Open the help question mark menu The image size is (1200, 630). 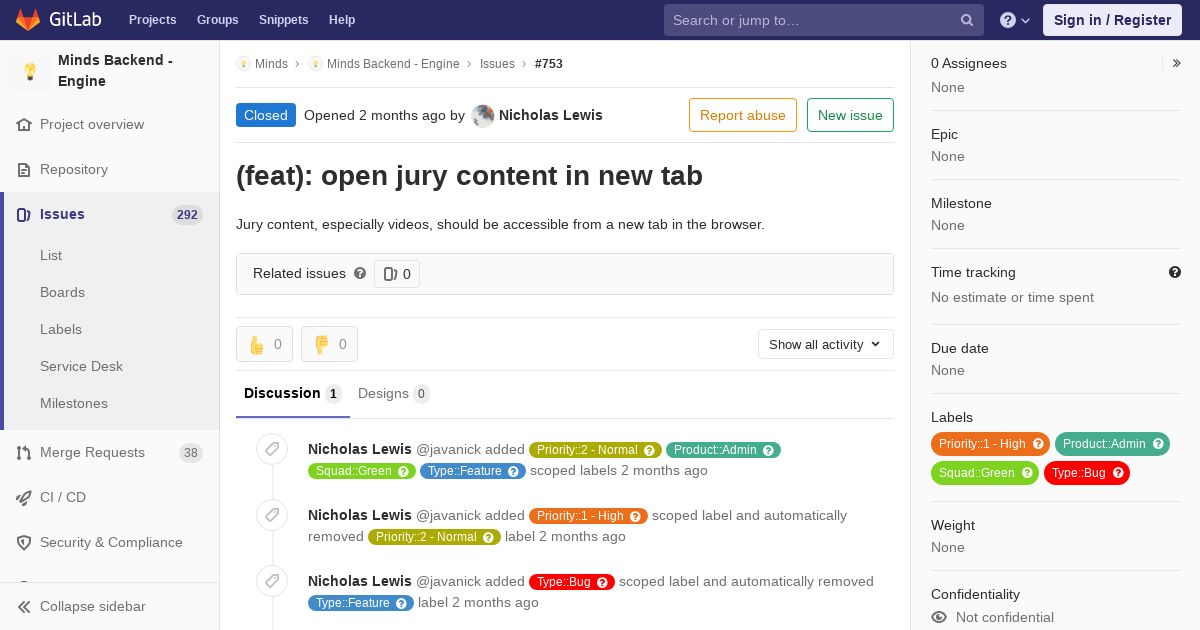(1015, 20)
